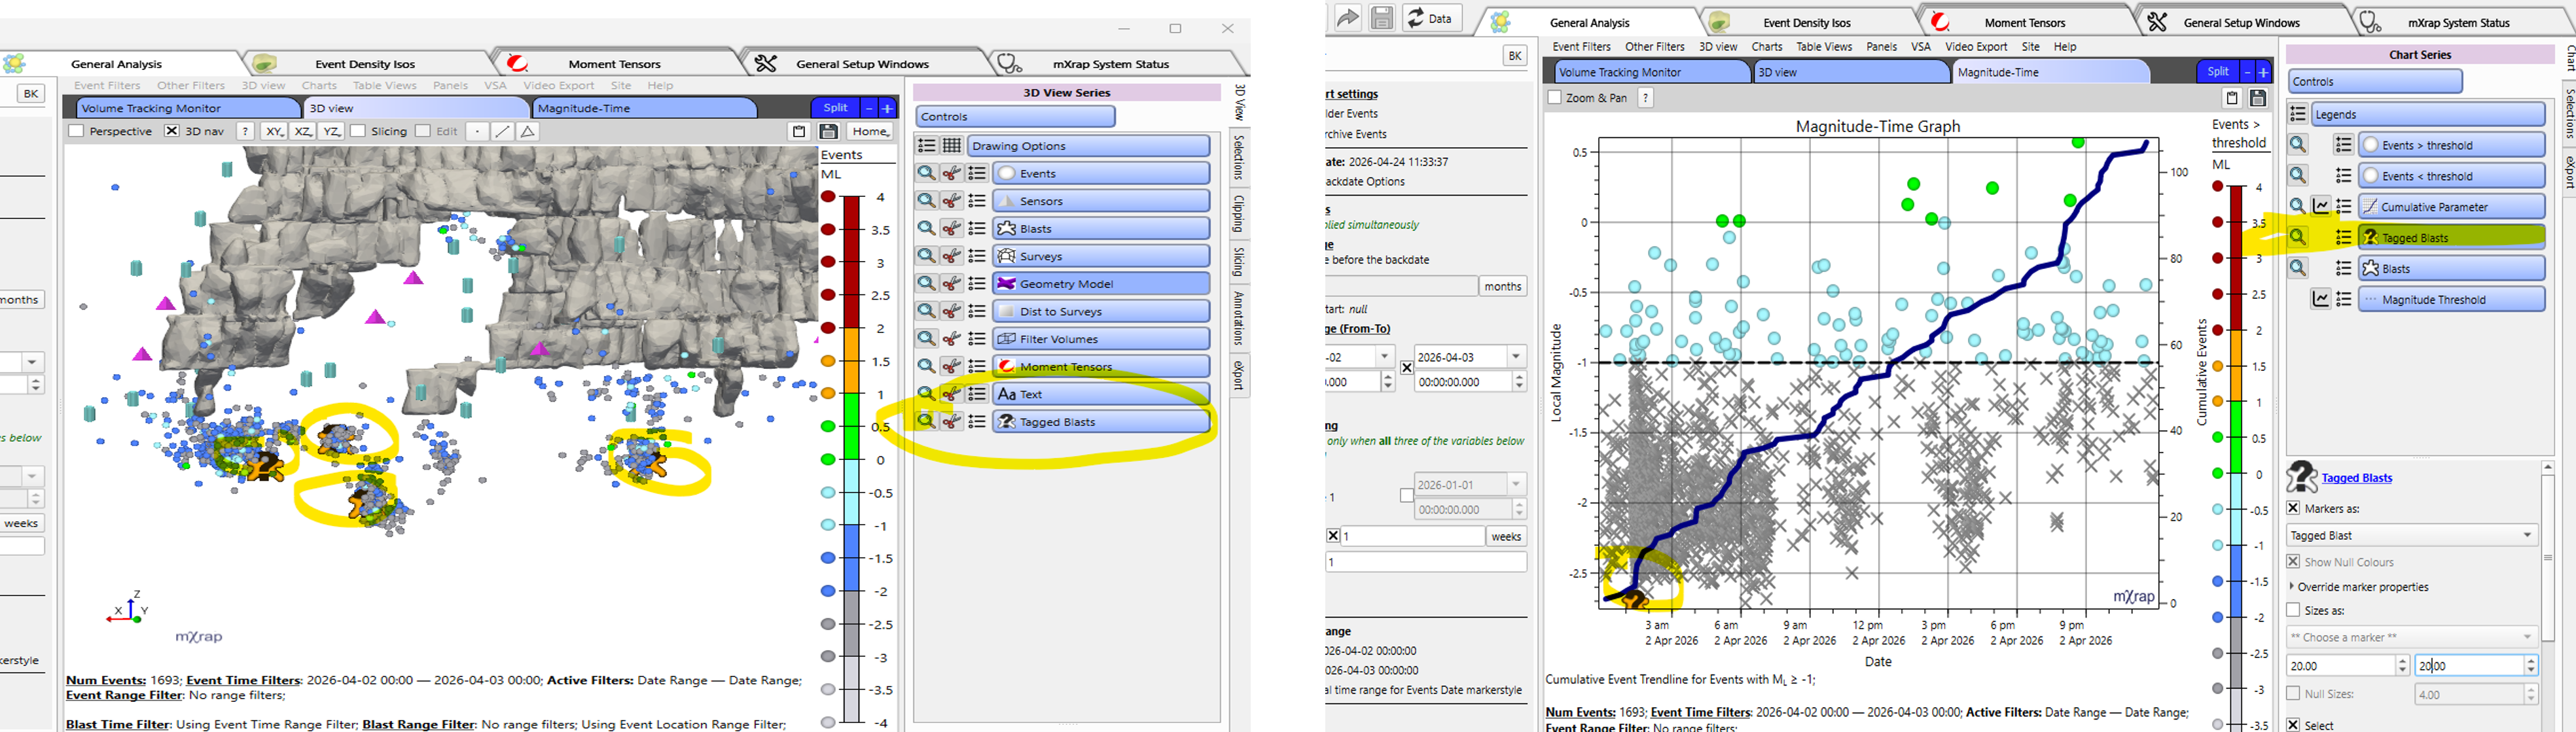Increment the first 20.00 size stepper
This screenshot has width=2576, height=732.
point(2402,661)
